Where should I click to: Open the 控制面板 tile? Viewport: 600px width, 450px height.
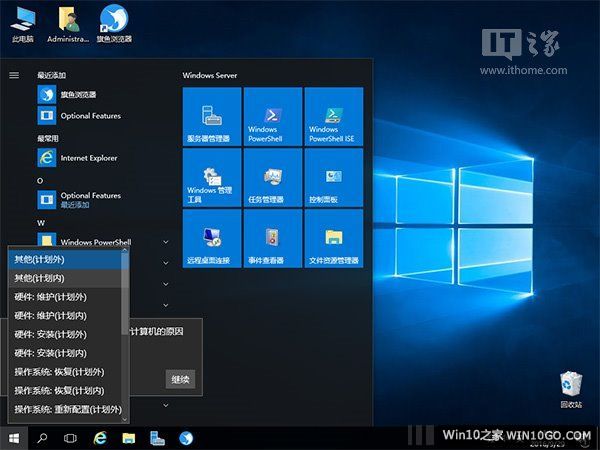(332, 177)
